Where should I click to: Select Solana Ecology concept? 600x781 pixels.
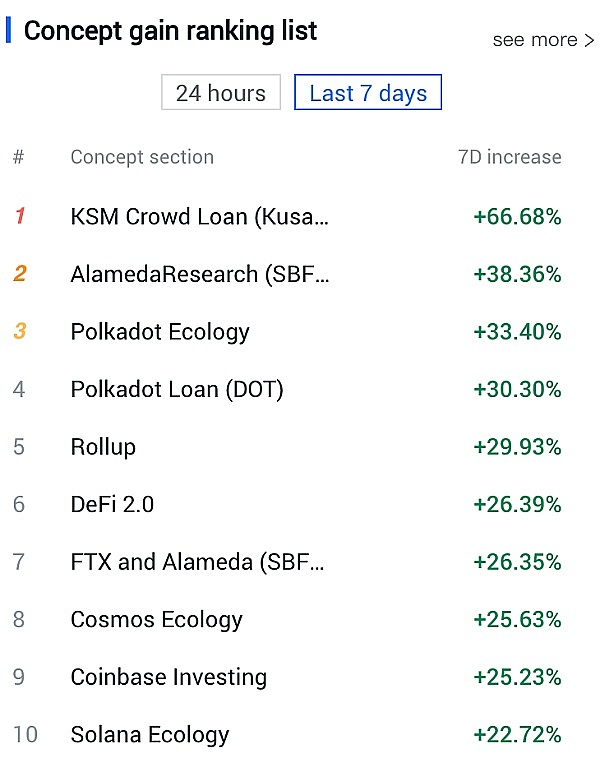tap(150, 735)
